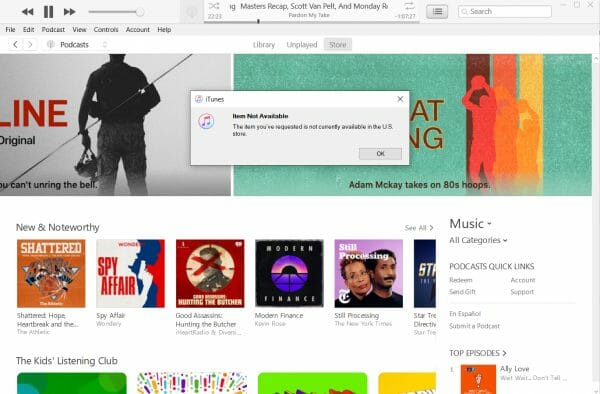Click the iTunes music note dialog icon
Image resolution: width=600 pixels, height=394 pixels.
click(206, 121)
